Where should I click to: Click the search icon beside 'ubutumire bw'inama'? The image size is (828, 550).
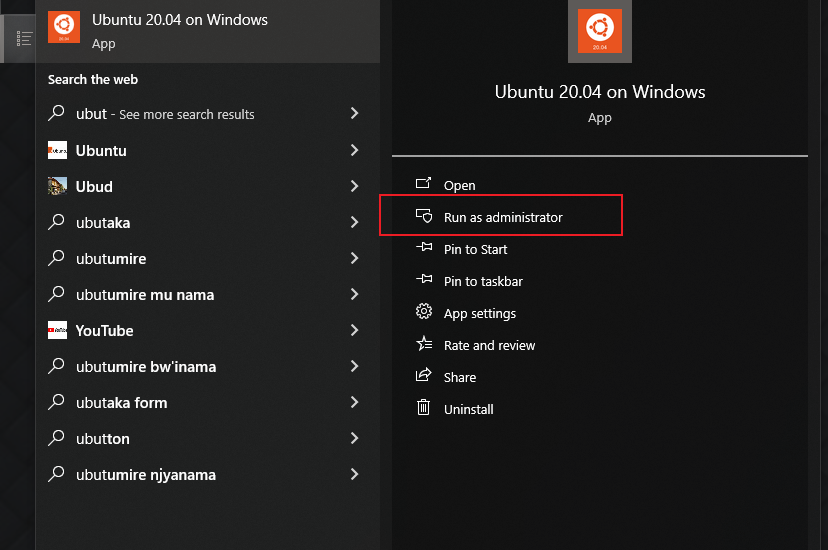(57, 366)
